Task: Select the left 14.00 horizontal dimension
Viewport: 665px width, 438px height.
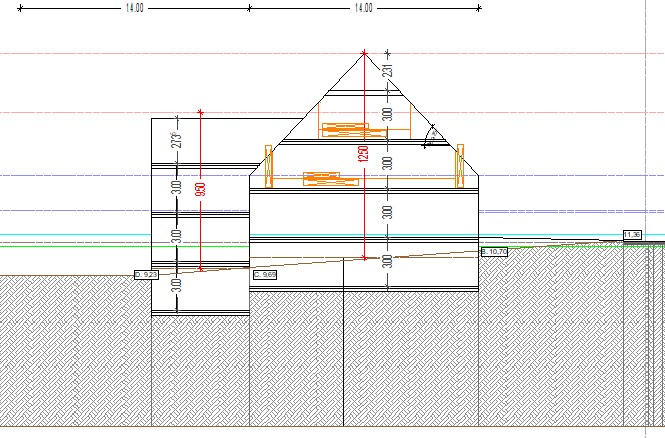Action: [133, 7]
